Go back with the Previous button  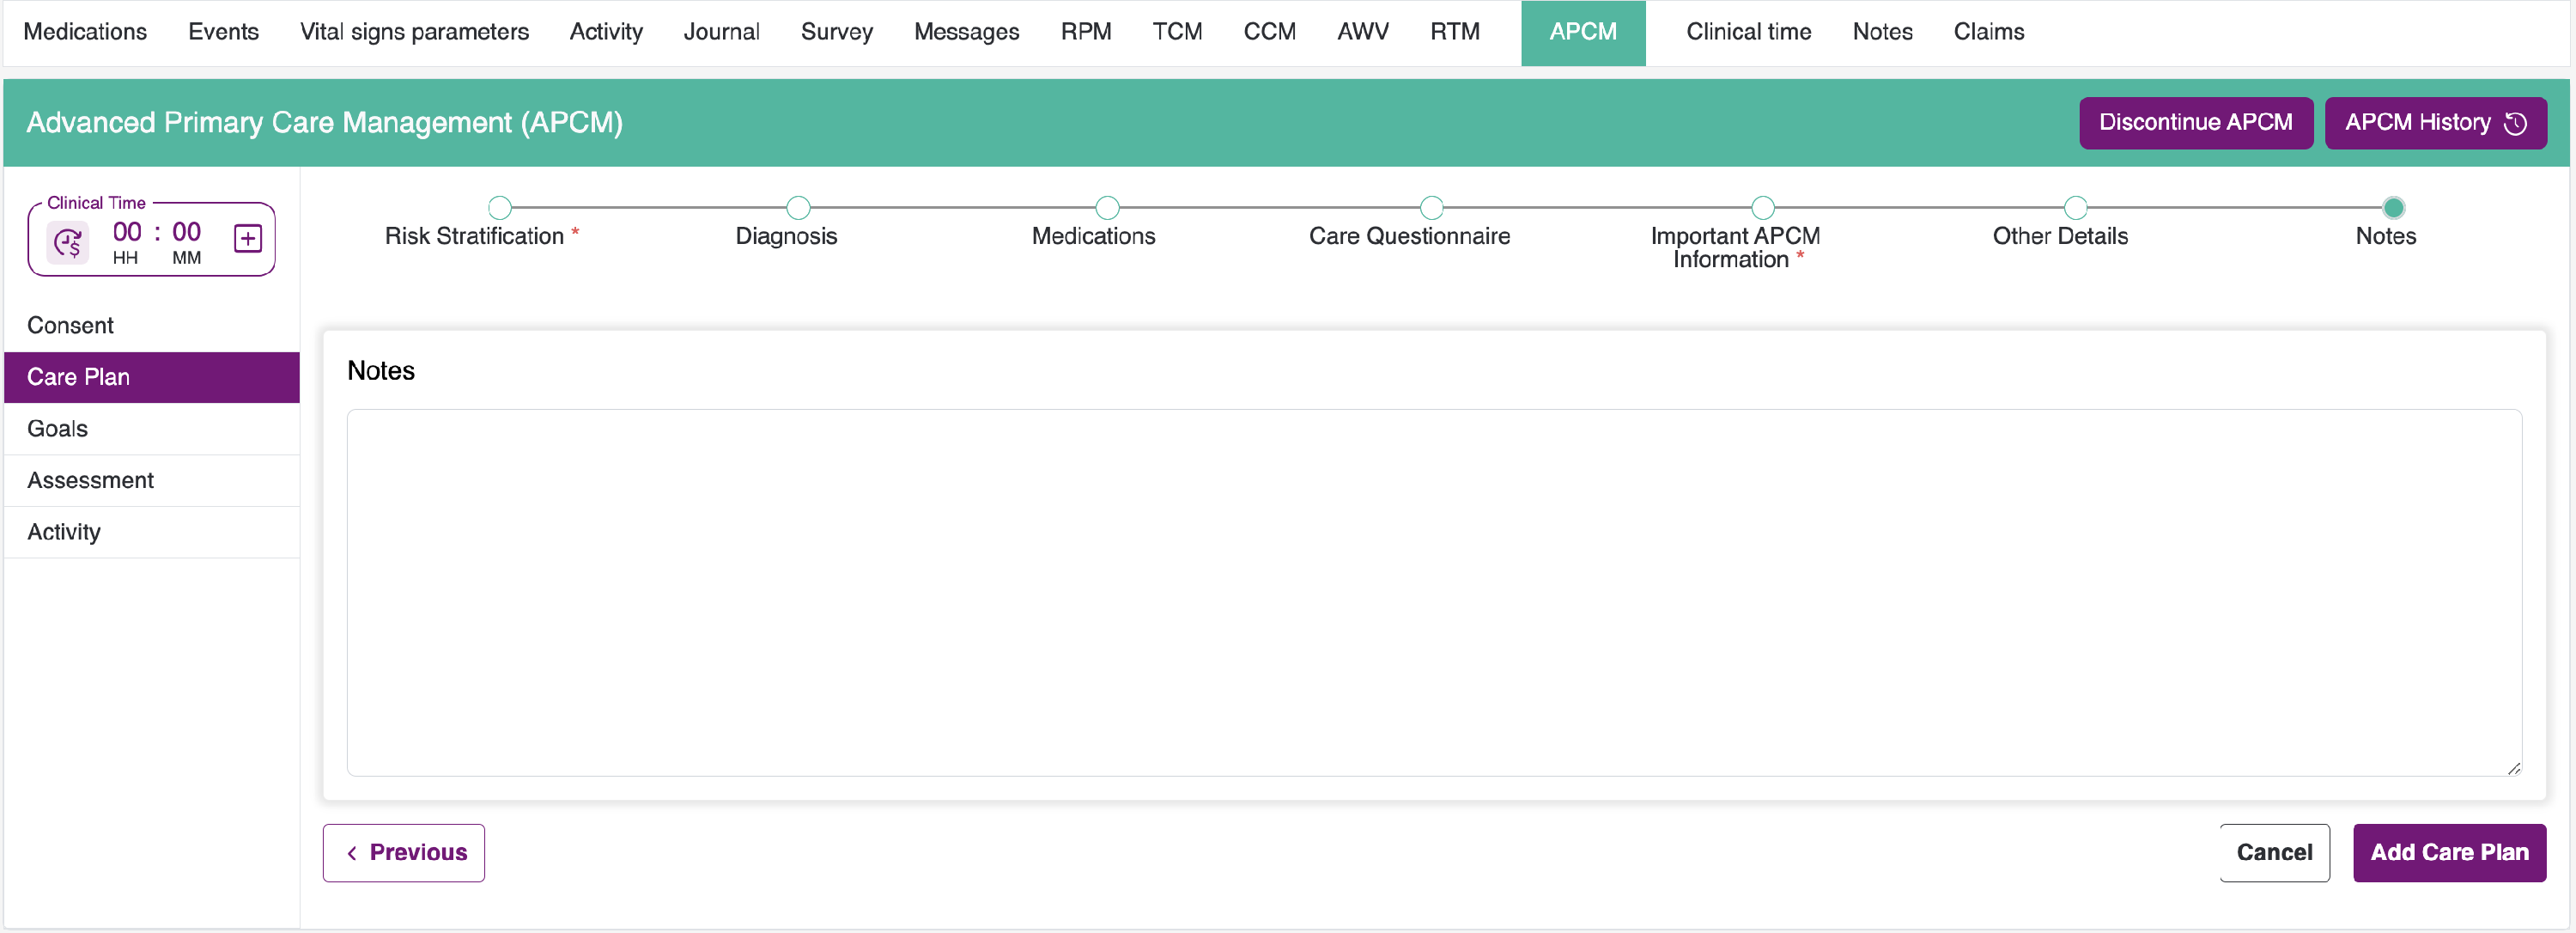(404, 852)
